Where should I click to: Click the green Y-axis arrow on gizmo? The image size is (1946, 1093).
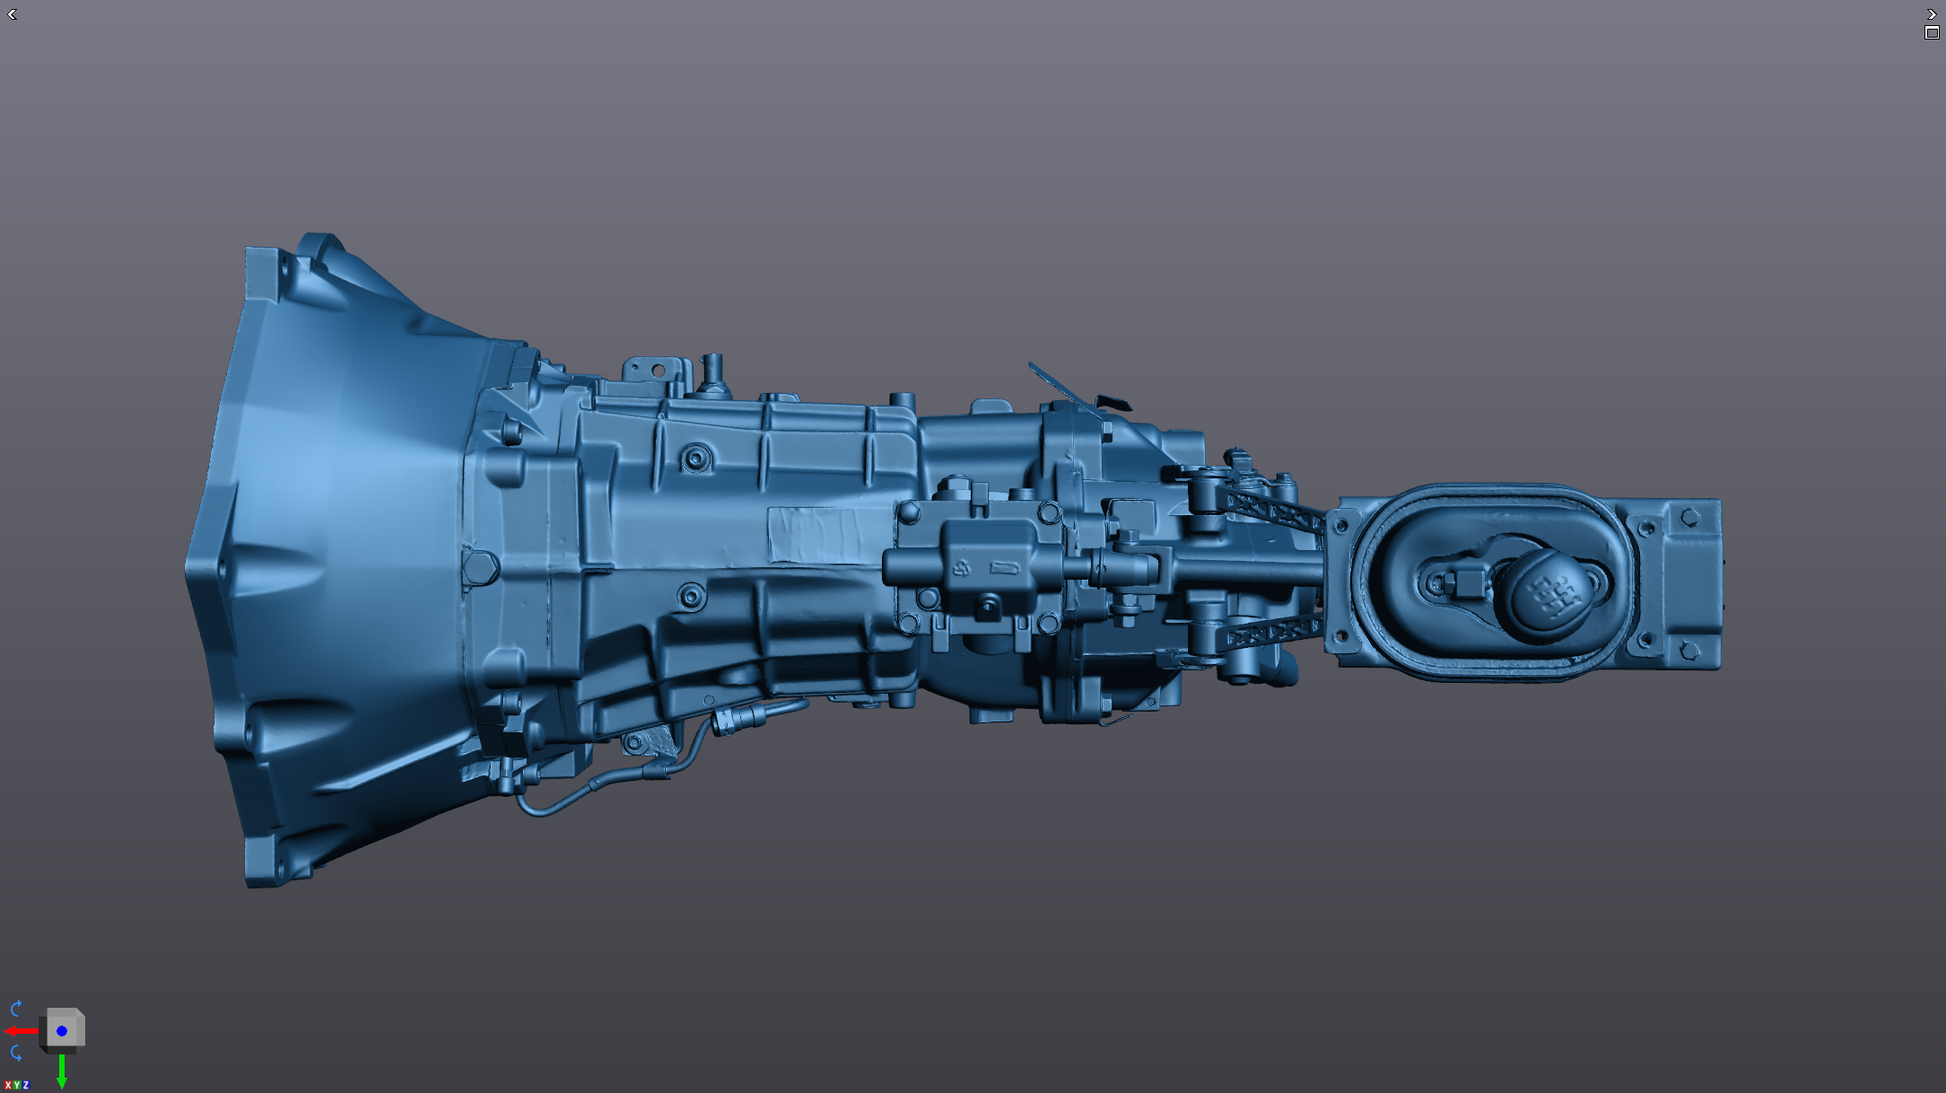point(62,1072)
